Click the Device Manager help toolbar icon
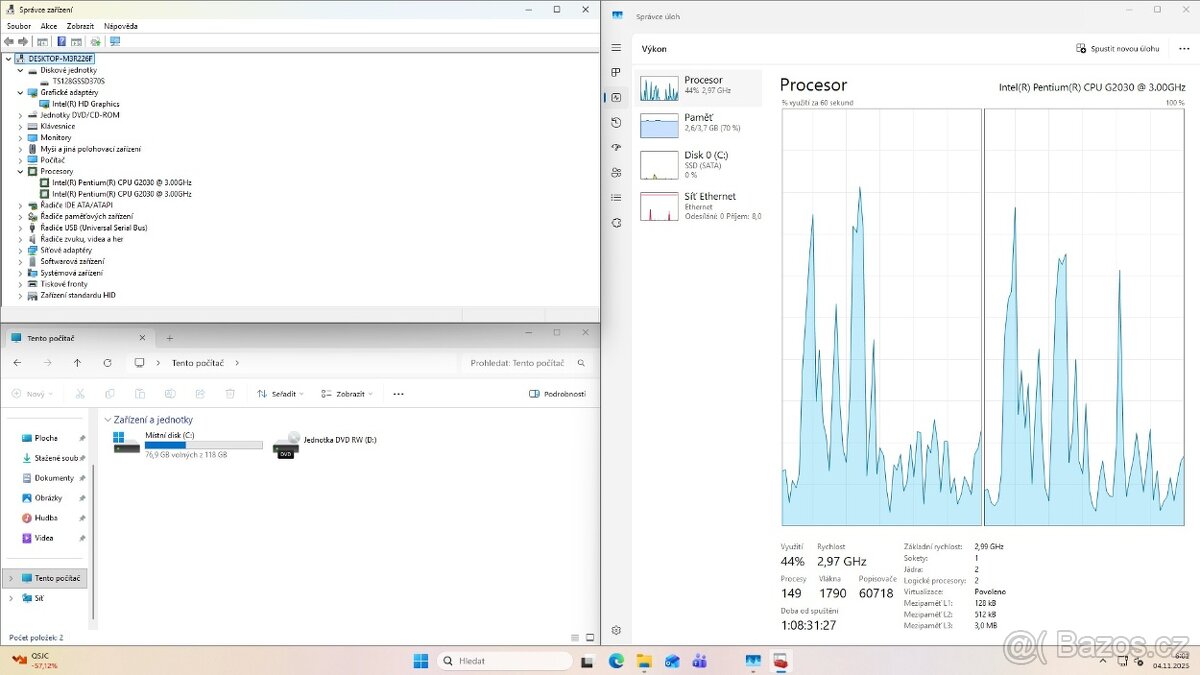Screen dimensions: 1200x675 (61, 42)
